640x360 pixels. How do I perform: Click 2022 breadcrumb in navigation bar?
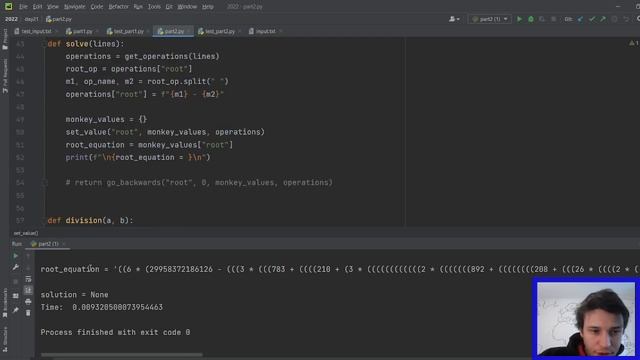coord(11,19)
